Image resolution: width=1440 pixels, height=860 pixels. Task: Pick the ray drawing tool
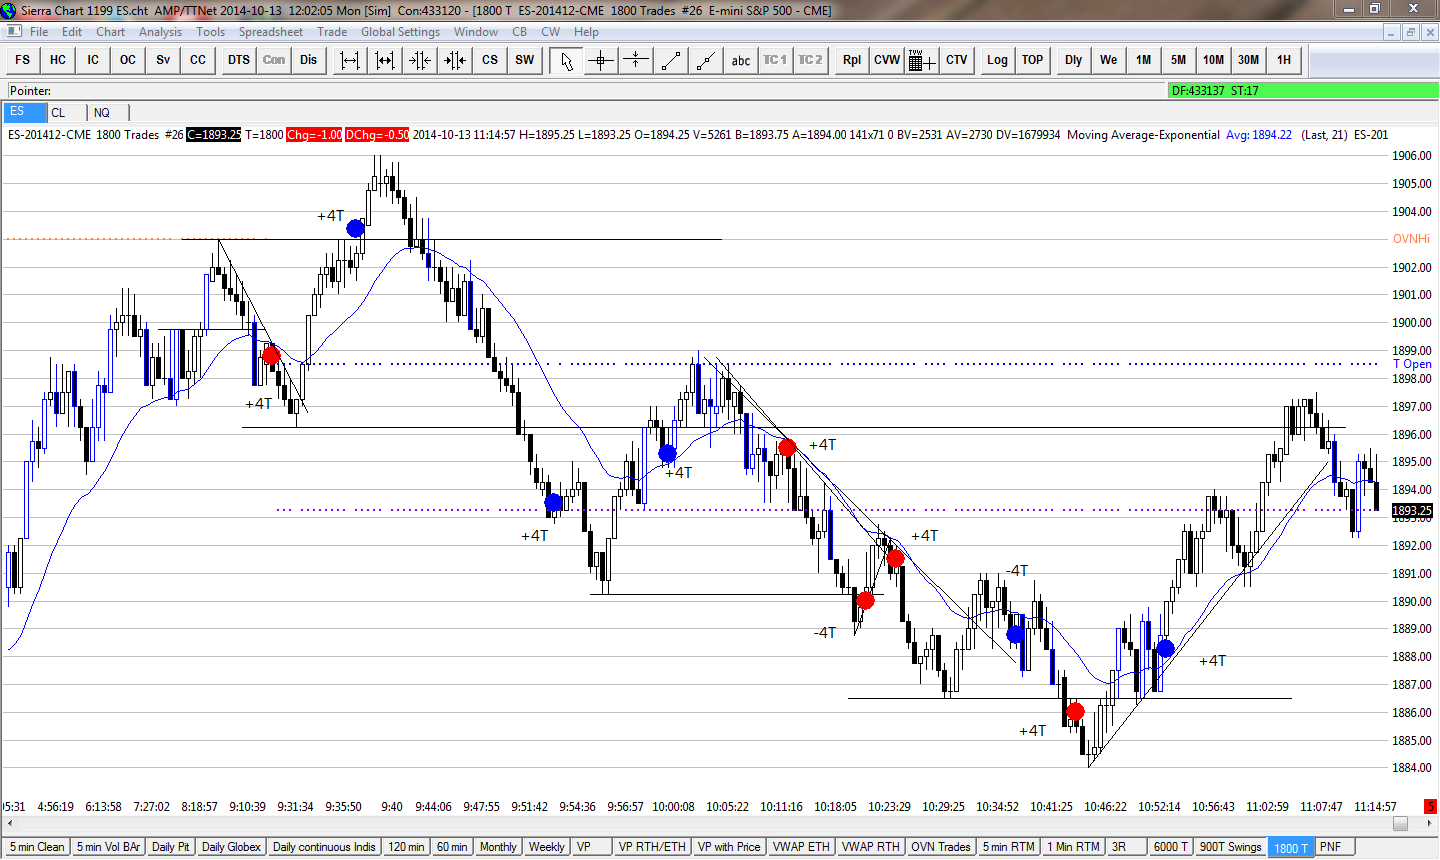[706, 60]
